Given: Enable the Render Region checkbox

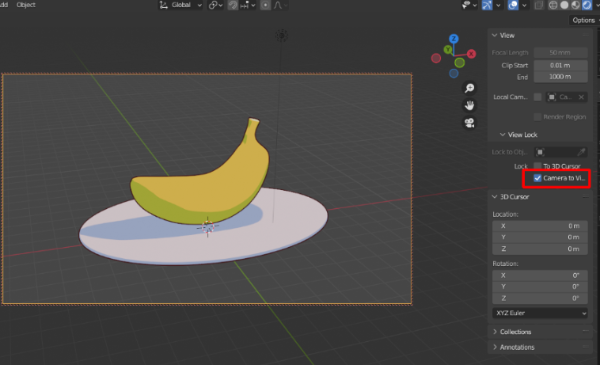Looking at the screenshot, I should [538, 117].
